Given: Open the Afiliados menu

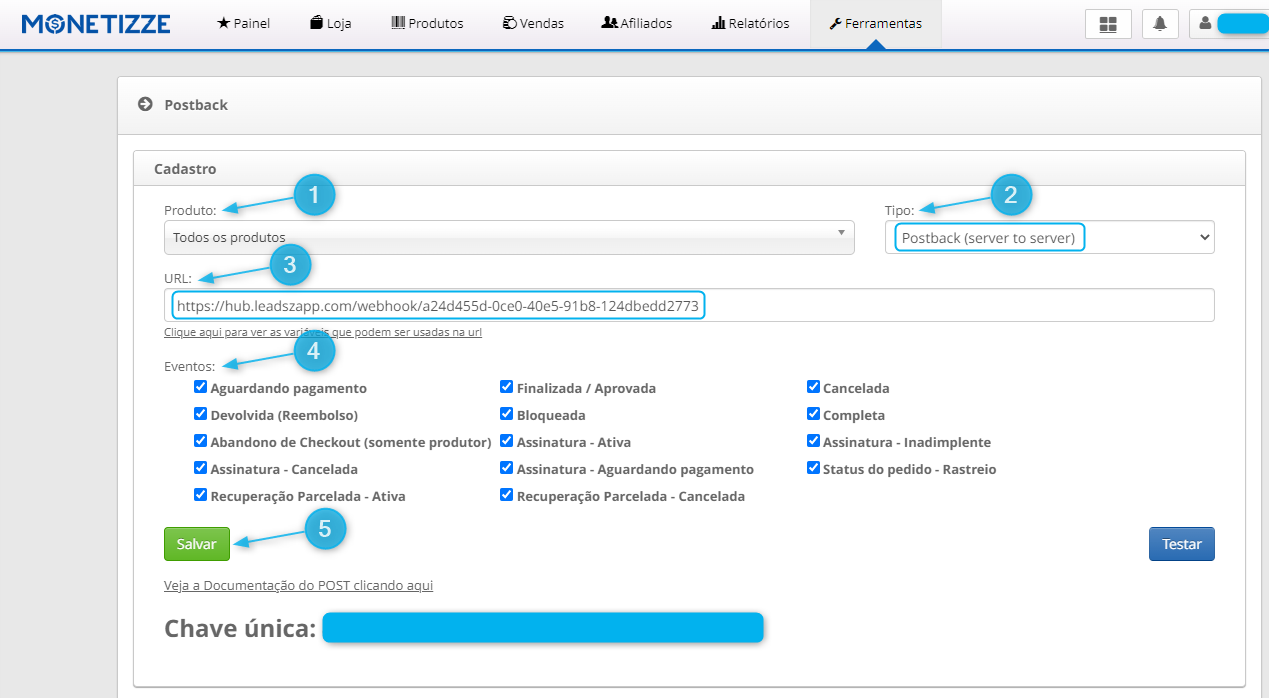Looking at the screenshot, I should 636,23.
